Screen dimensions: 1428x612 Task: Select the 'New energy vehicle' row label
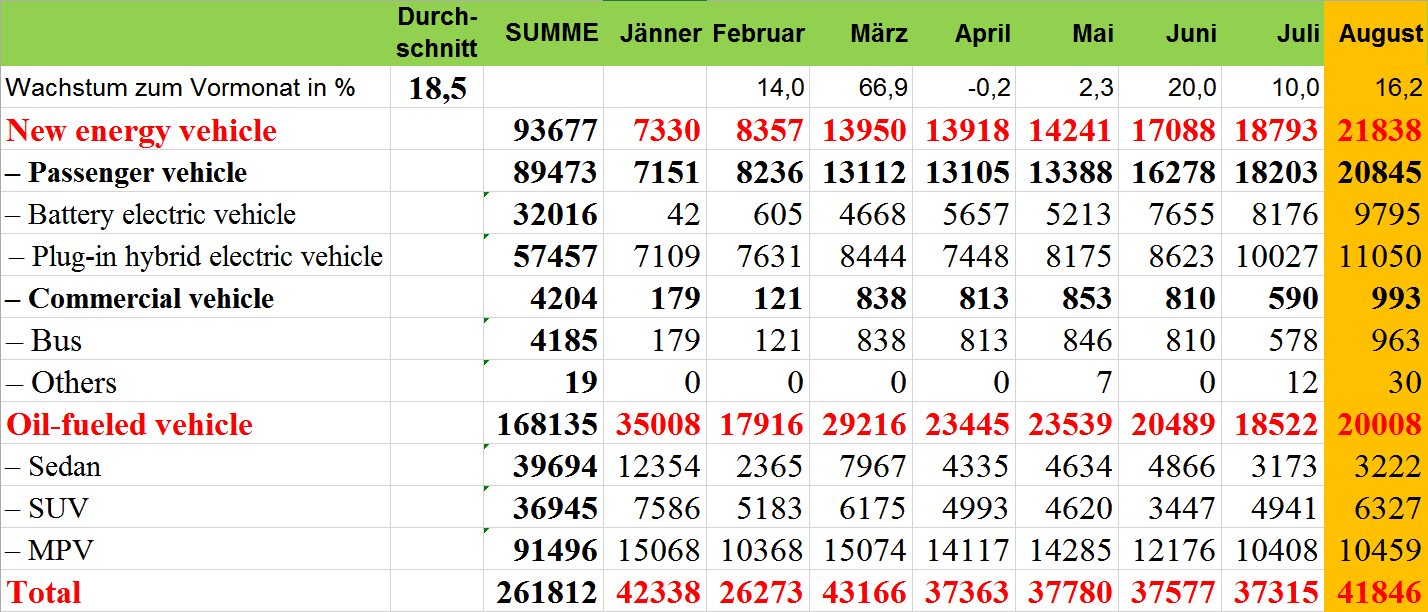pos(141,131)
